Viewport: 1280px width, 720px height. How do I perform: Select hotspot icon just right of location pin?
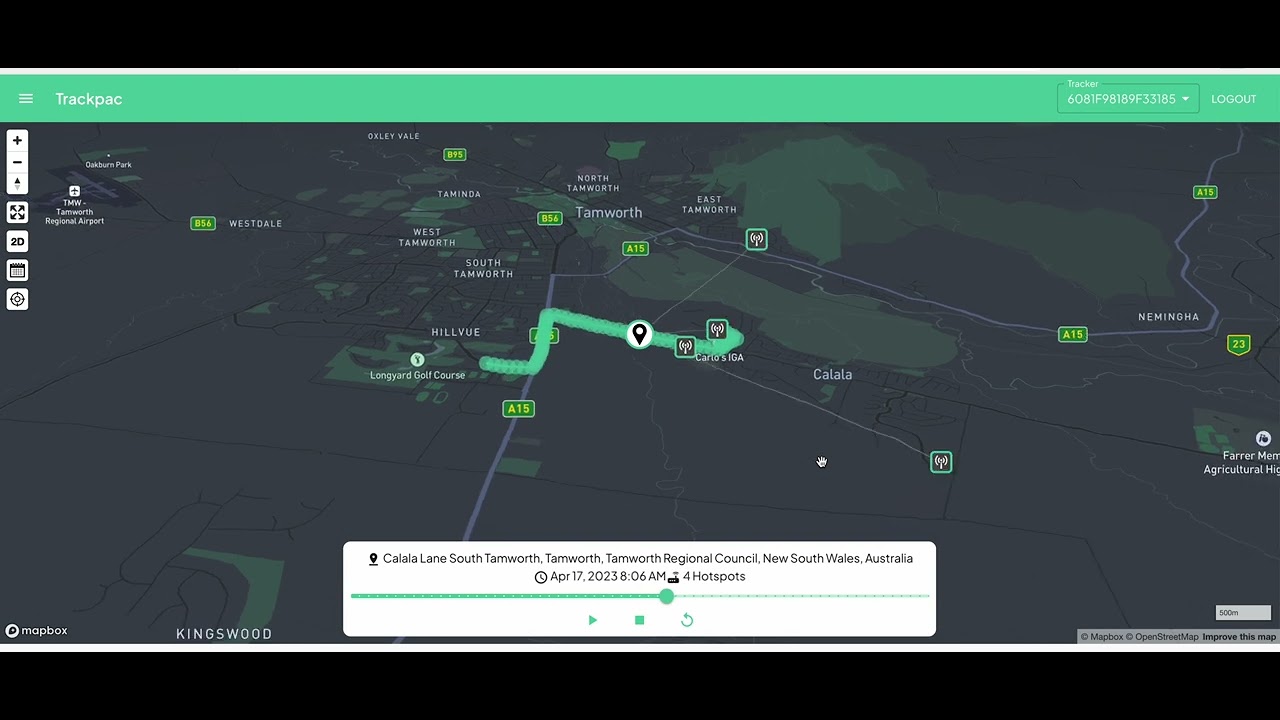[x=685, y=347]
